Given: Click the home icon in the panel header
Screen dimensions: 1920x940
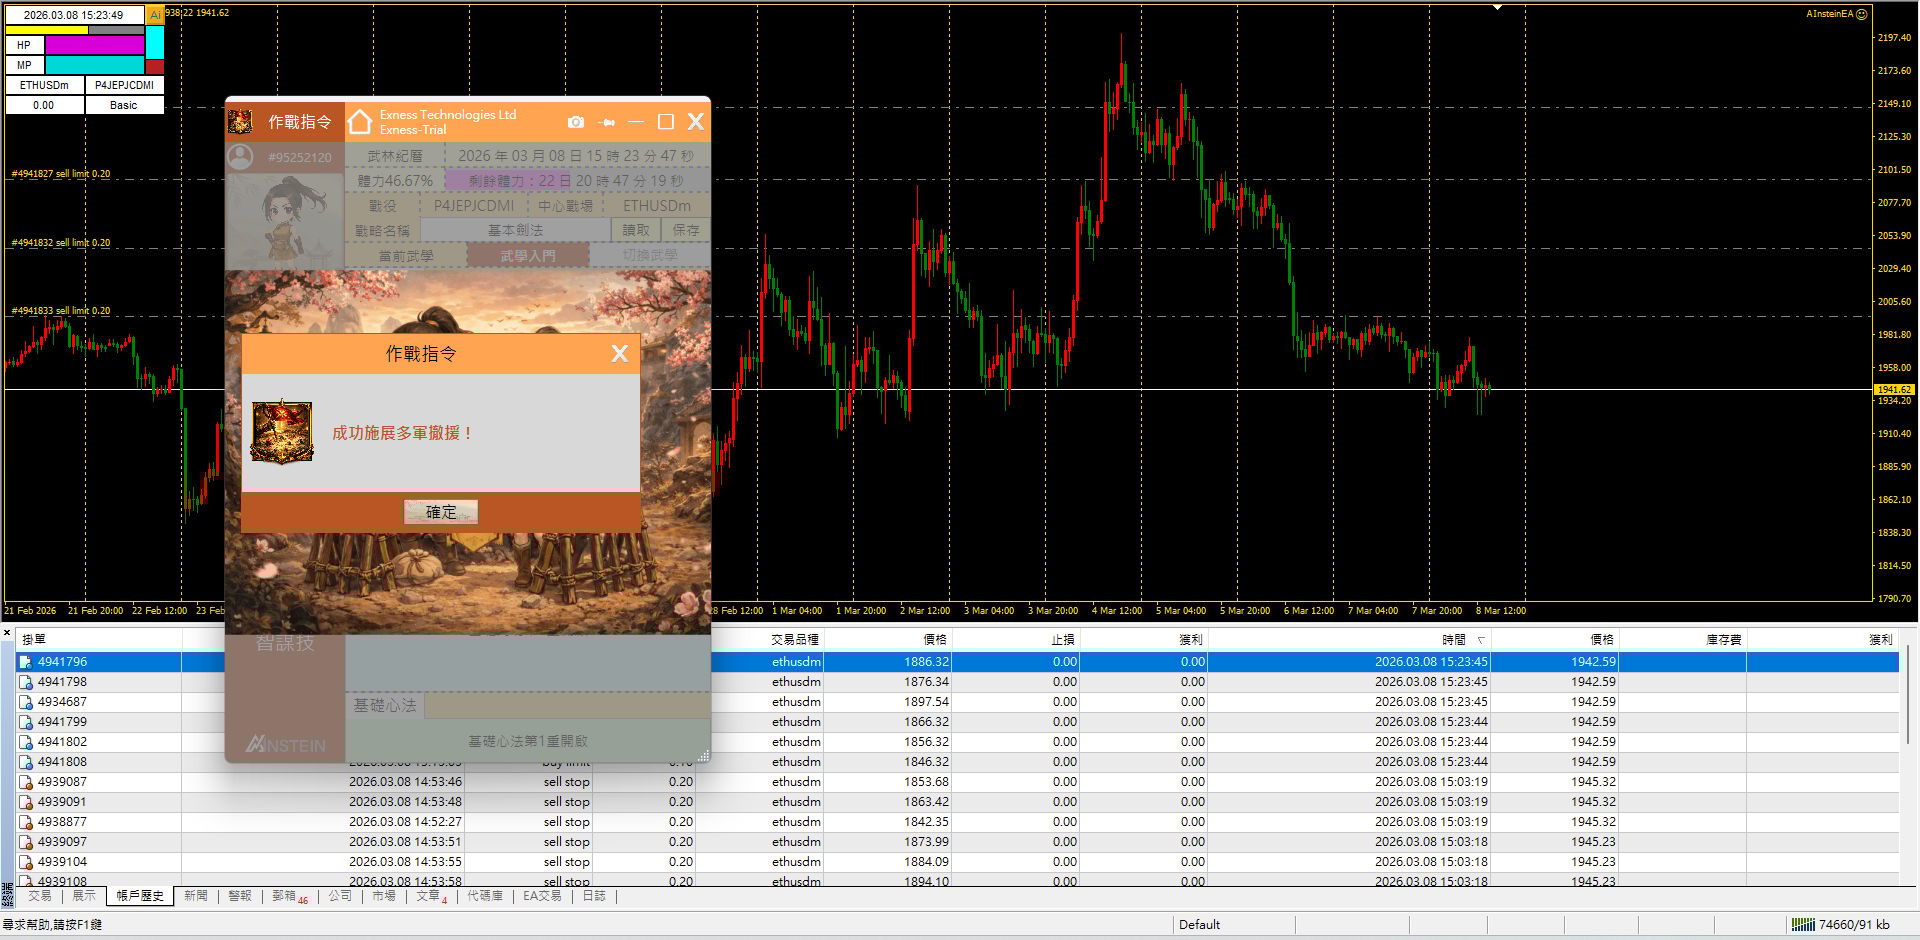Looking at the screenshot, I should (x=360, y=122).
